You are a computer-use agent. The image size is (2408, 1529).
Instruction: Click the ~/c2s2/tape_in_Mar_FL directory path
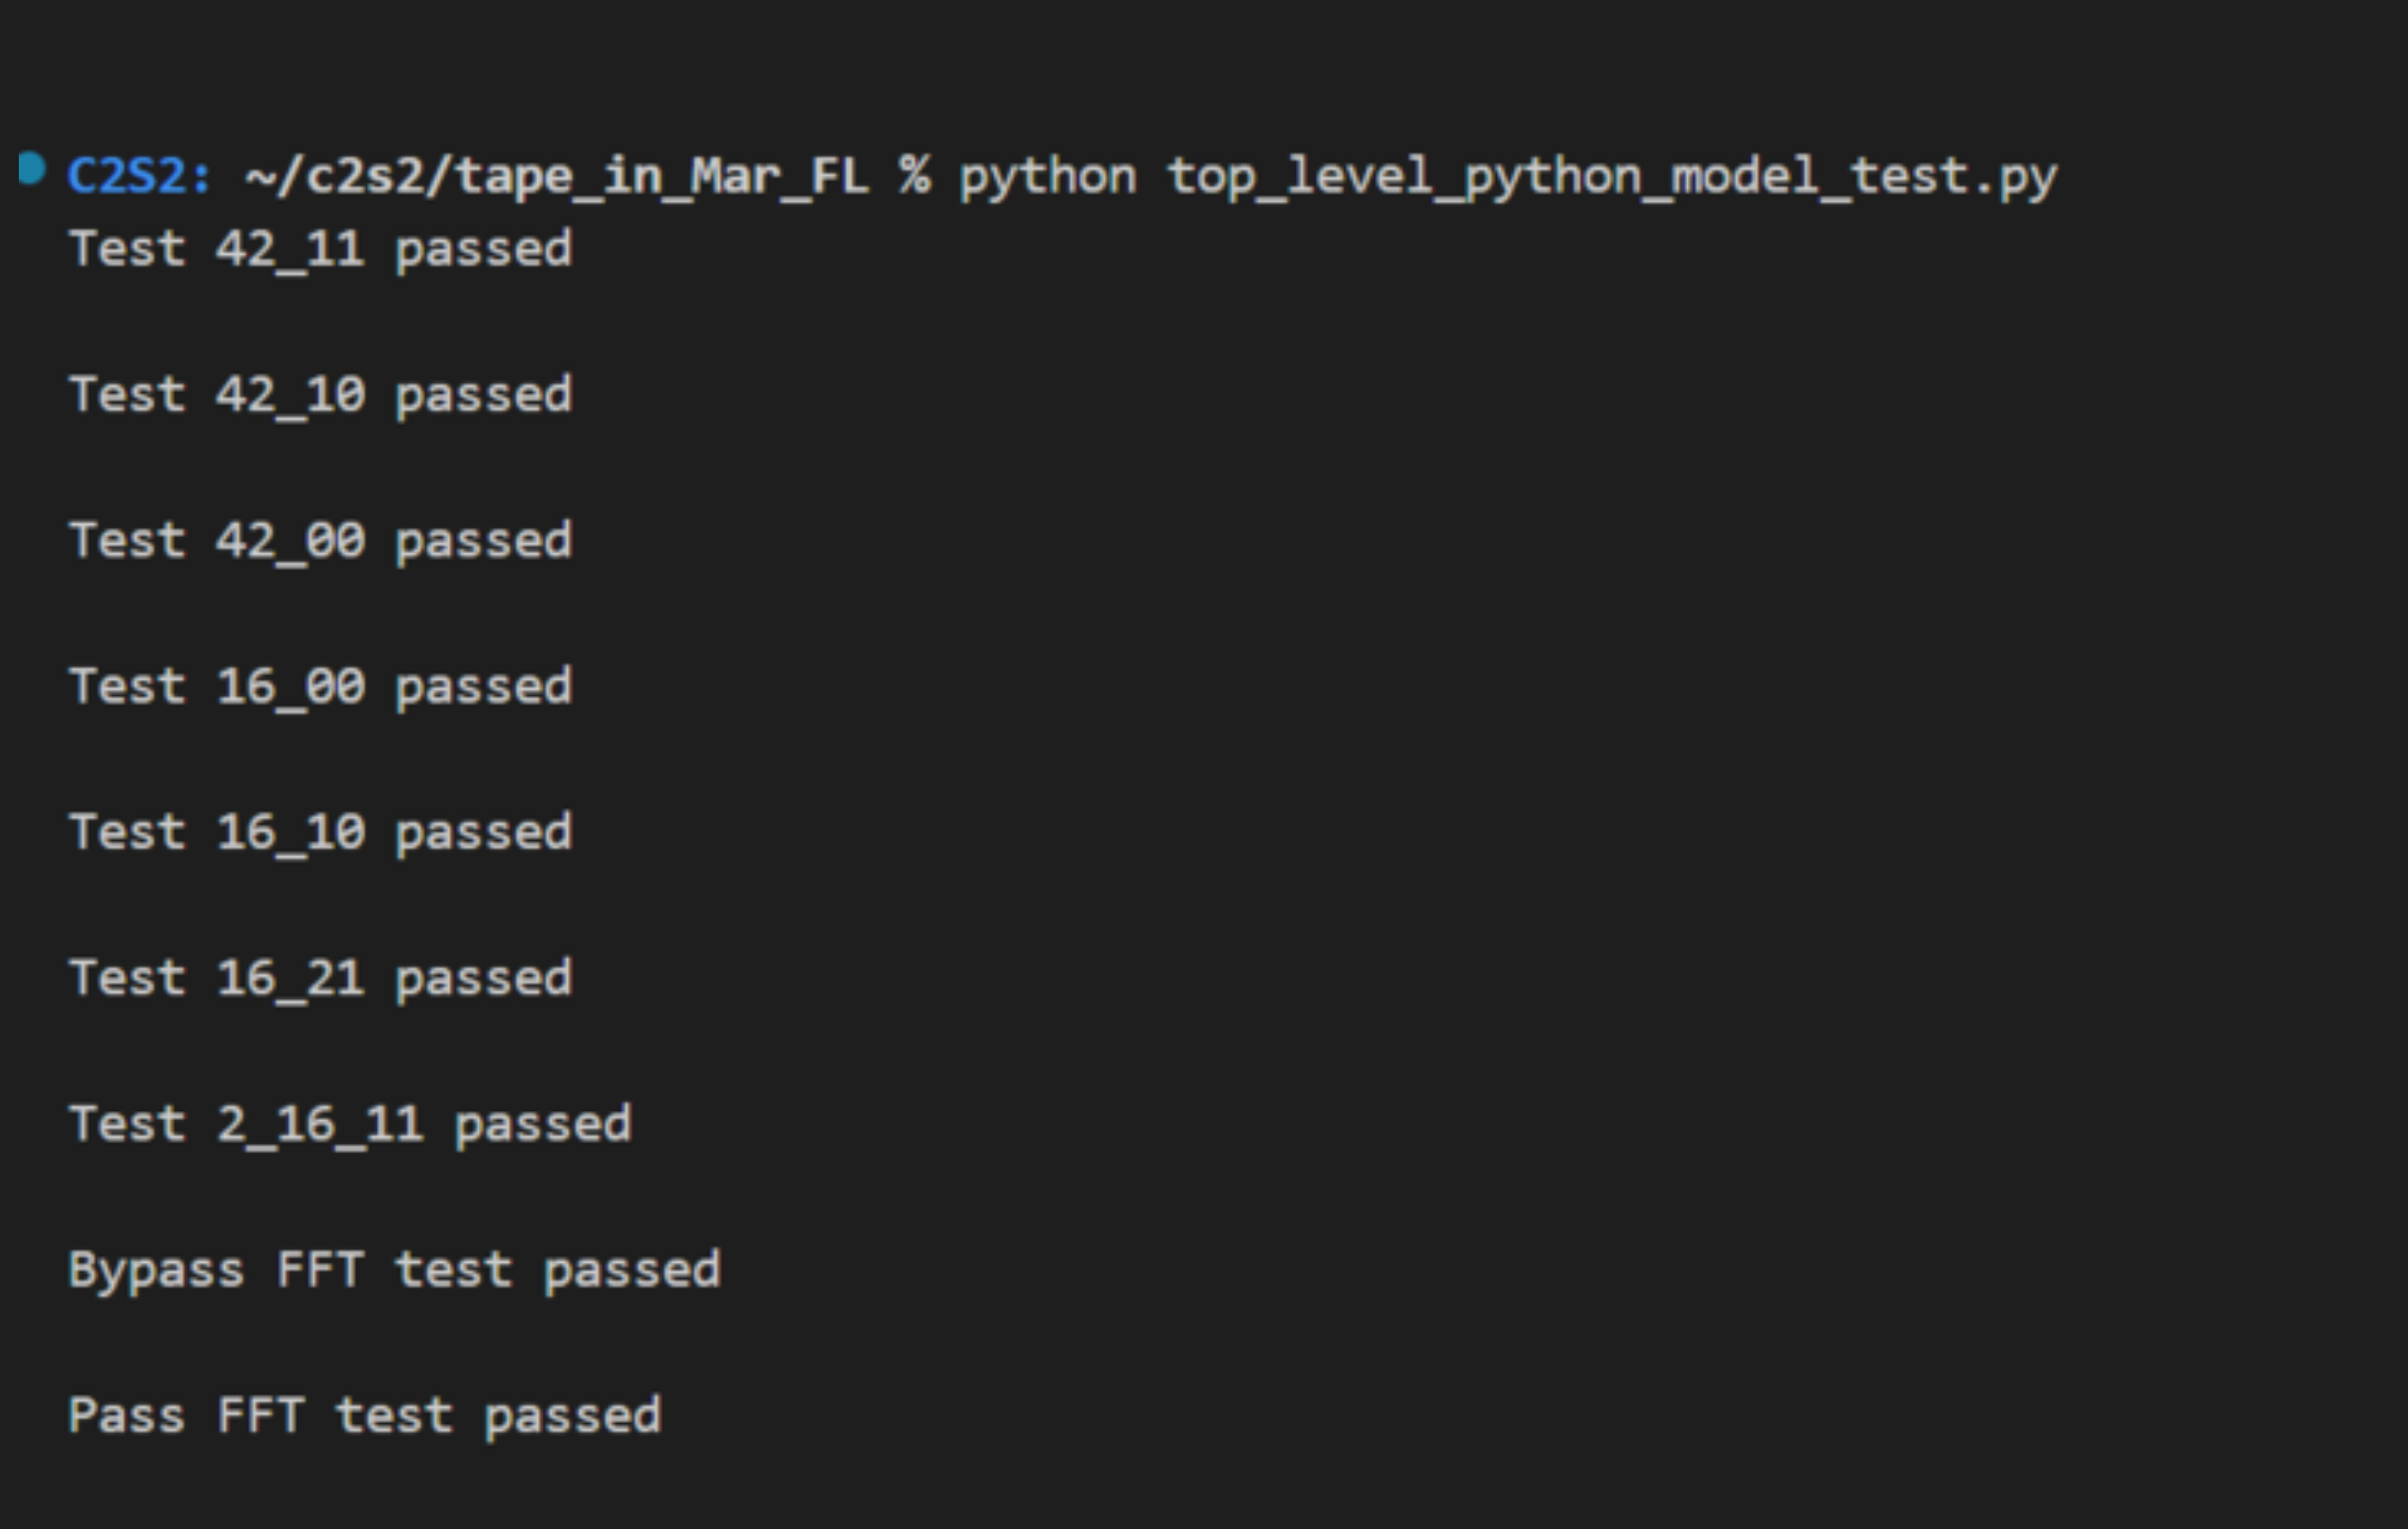(557, 178)
